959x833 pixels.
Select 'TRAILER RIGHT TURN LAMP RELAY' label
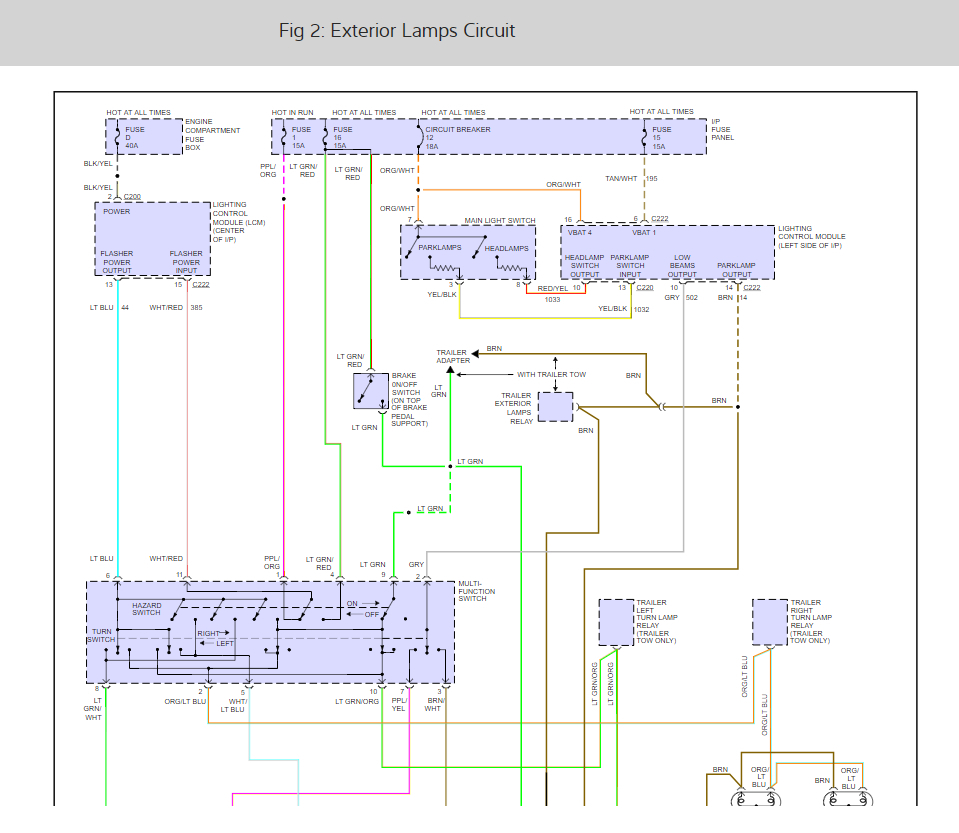point(811,621)
